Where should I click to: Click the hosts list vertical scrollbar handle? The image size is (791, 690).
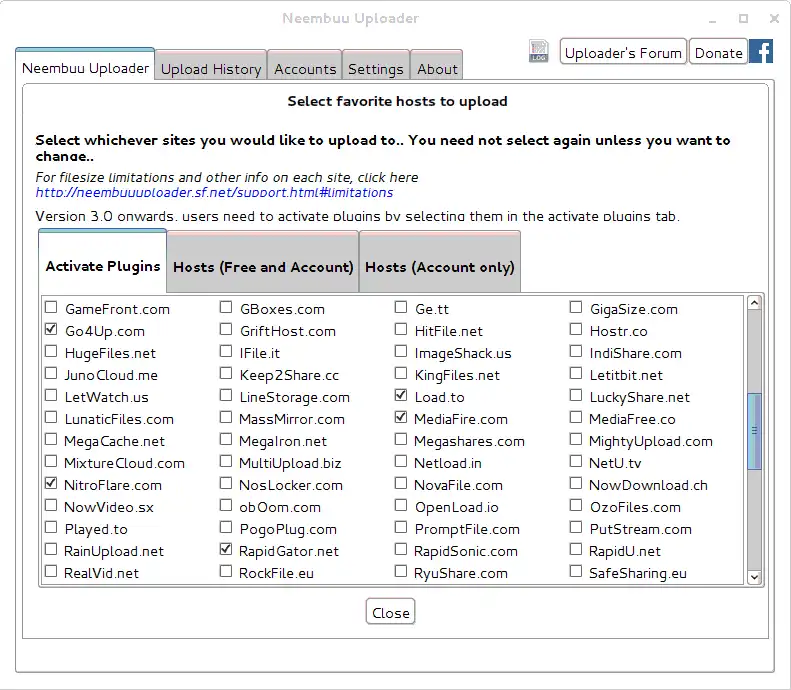(755, 430)
